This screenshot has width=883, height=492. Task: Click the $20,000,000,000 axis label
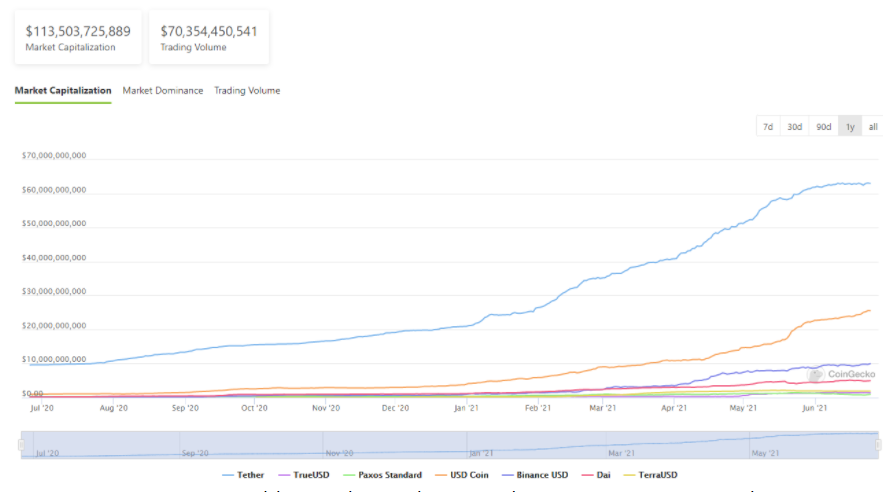click(54, 325)
